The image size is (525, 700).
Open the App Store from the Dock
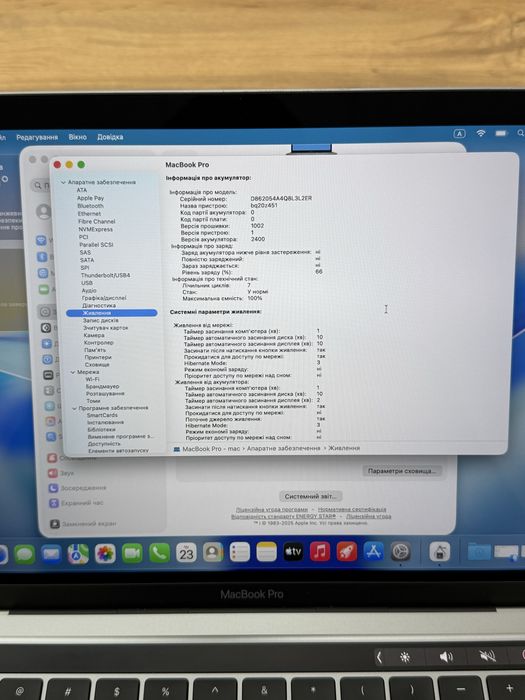(374, 552)
